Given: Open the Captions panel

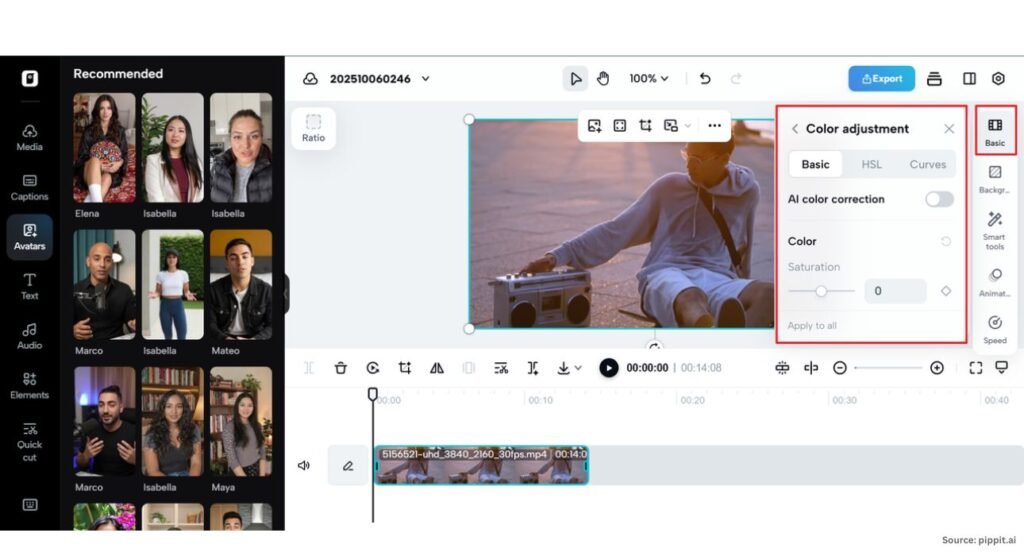Looking at the screenshot, I should tap(30, 187).
